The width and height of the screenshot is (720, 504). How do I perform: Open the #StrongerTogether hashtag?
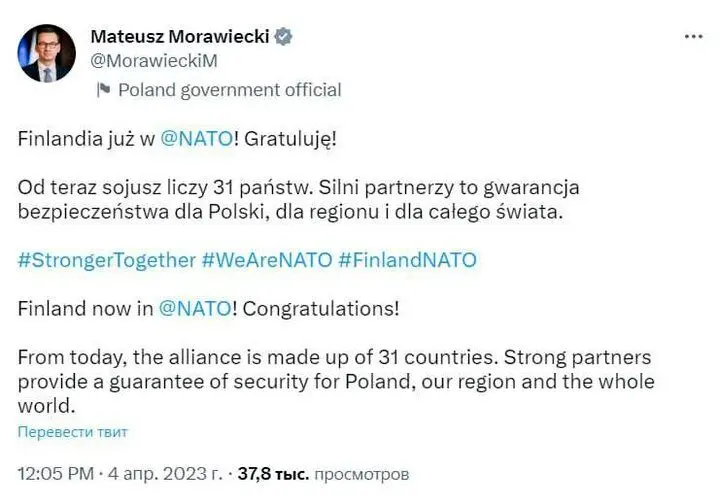coord(106,260)
